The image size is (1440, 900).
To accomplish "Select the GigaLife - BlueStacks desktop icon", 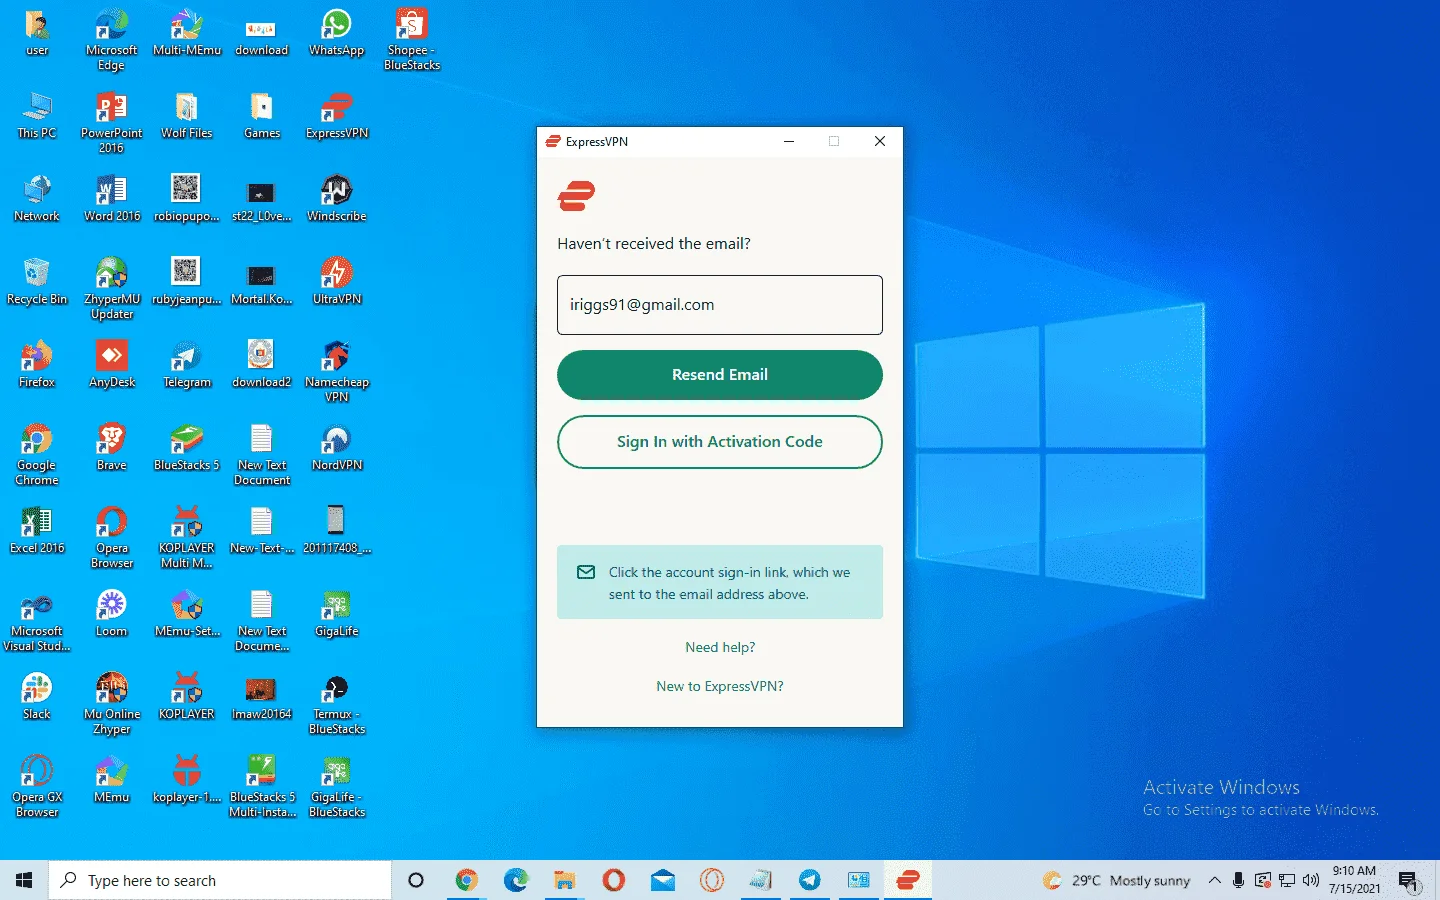I will 337,787.
